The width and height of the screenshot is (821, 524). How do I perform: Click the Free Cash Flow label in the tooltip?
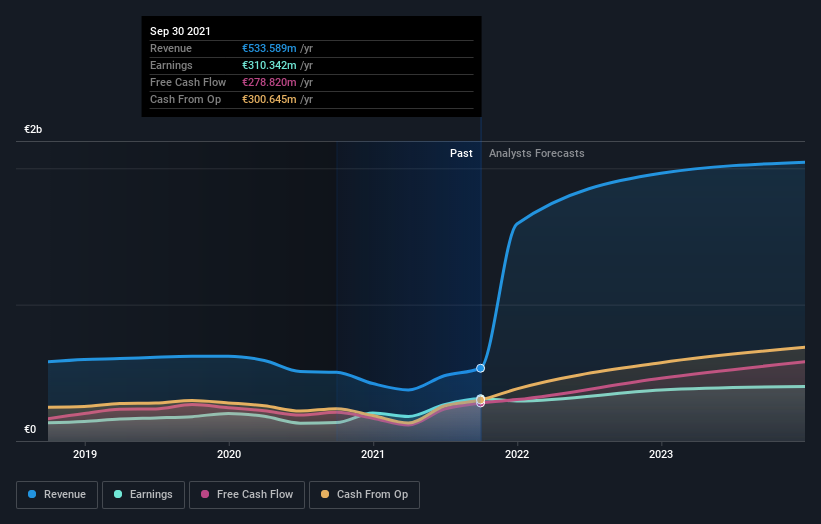coord(188,82)
